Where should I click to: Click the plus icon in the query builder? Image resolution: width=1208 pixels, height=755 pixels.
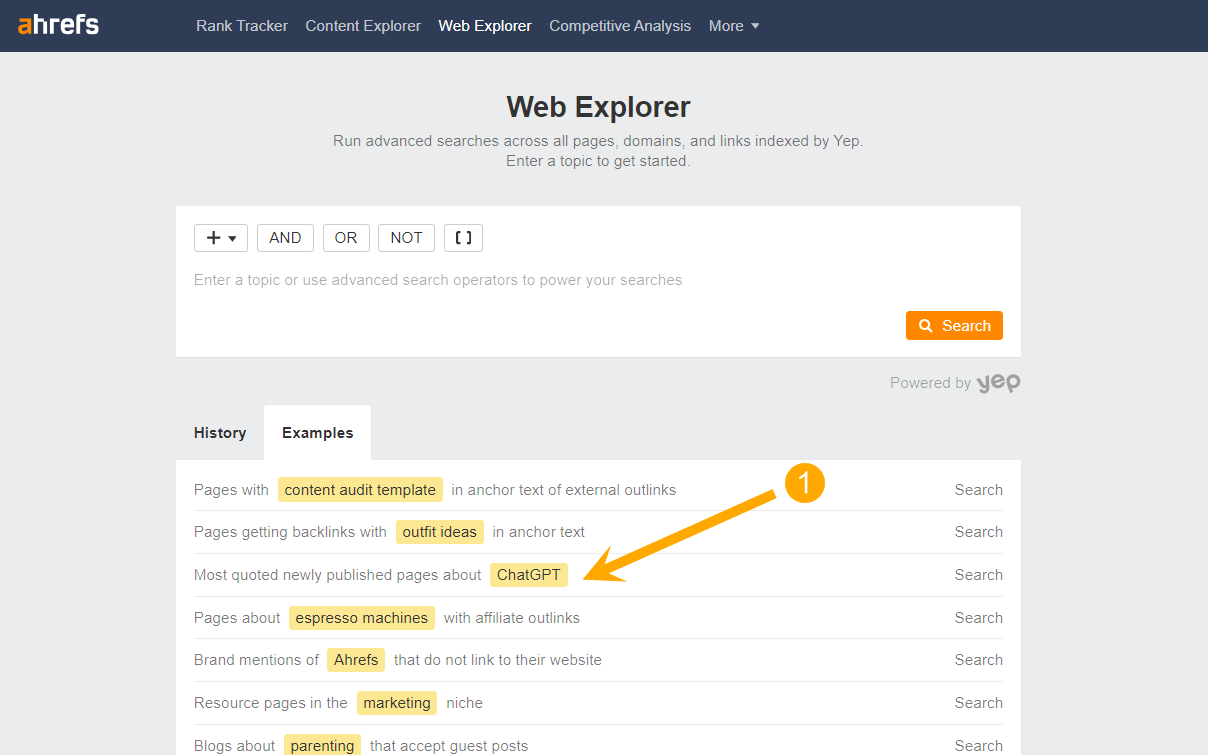[213, 238]
